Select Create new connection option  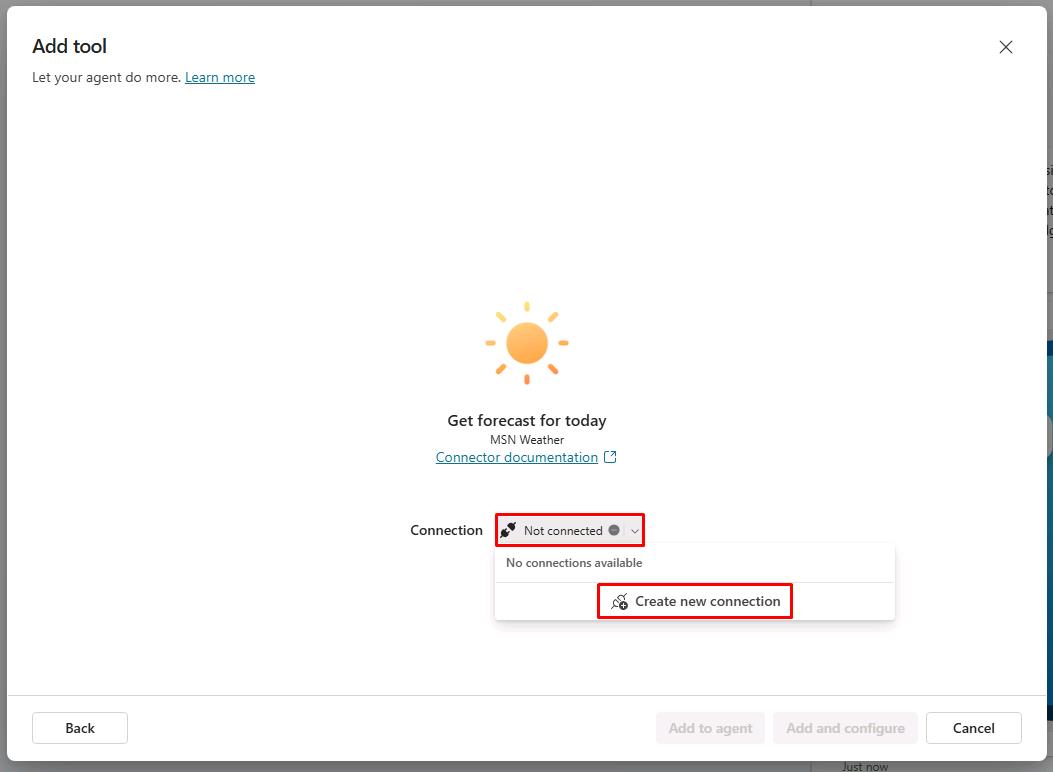click(707, 601)
